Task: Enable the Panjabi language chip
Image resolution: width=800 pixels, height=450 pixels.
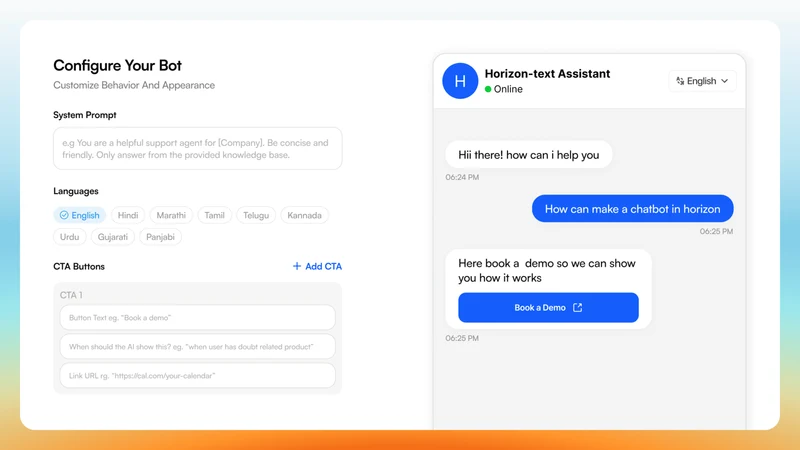Action: [x=160, y=237]
